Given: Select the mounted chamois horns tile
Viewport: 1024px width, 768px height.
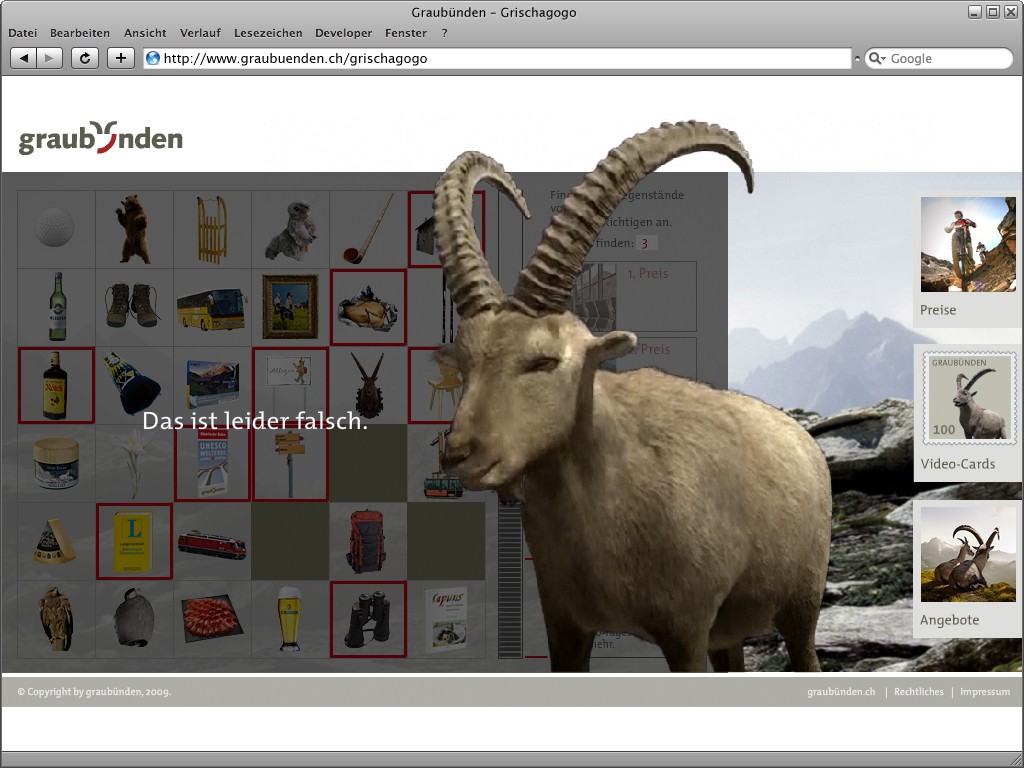Looking at the screenshot, I should (x=368, y=385).
